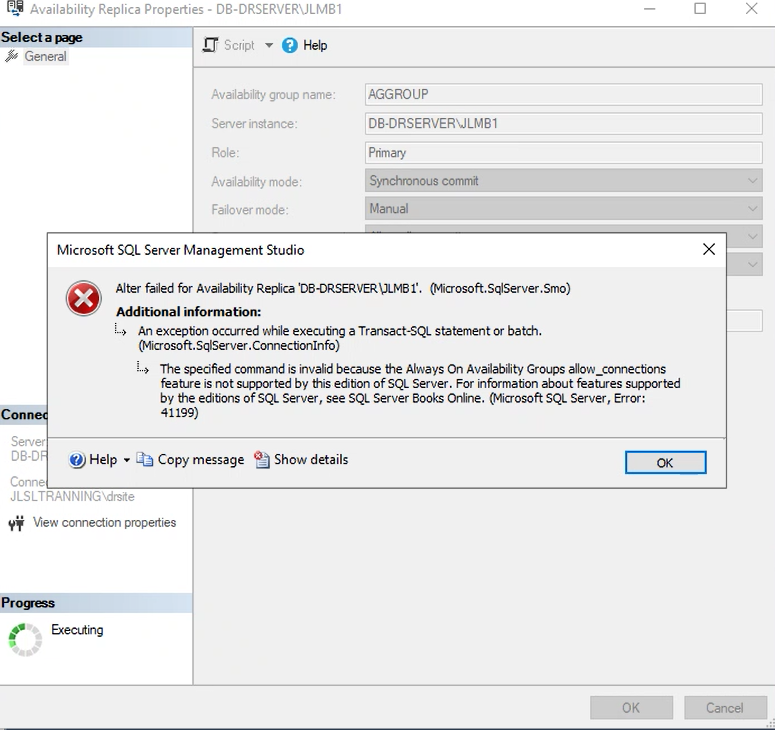Click the wrench icon beside General
Viewport: 775px width, 730px height.
[x=12, y=56]
